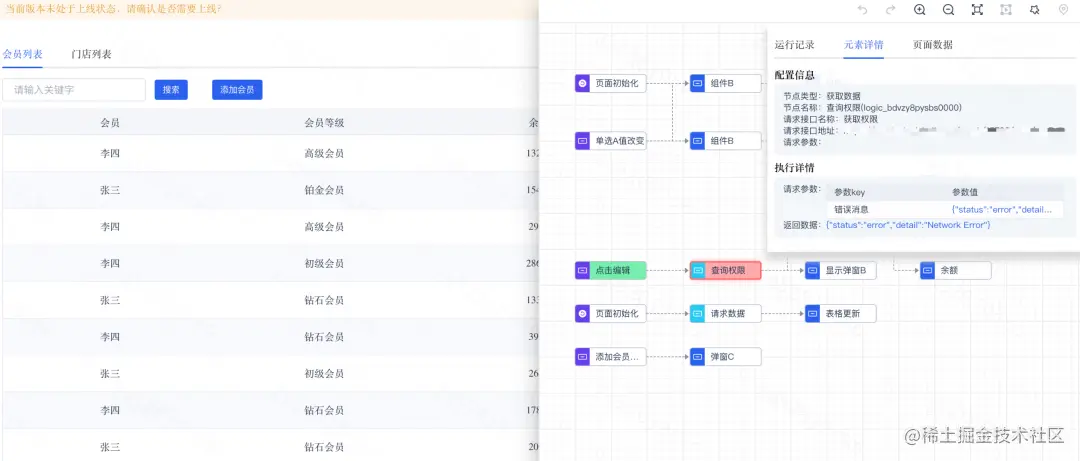Click the 参数值 table header
This screenshot has width=1080, height=461.
coord(965,192)
